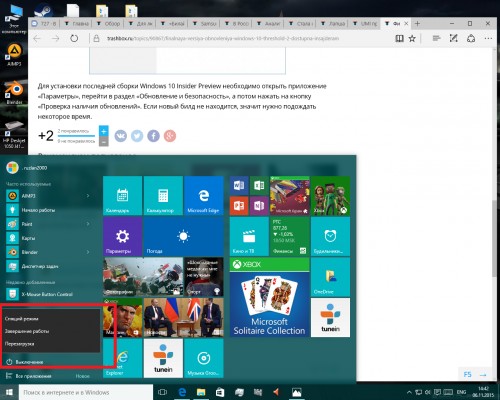Open Maps (Карты) from the list
The image size is (500, 400).
click(x=50, y=238)
